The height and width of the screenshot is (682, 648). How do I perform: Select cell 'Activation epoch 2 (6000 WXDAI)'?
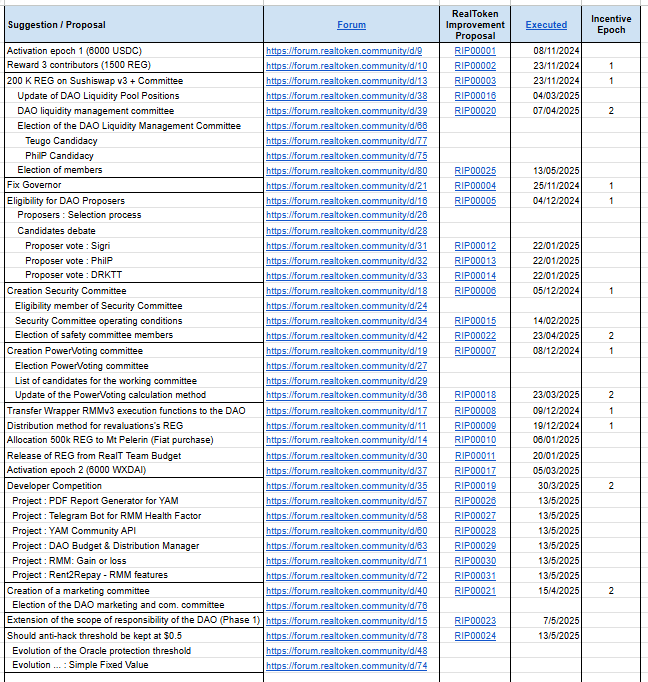(x=134, y=470)
